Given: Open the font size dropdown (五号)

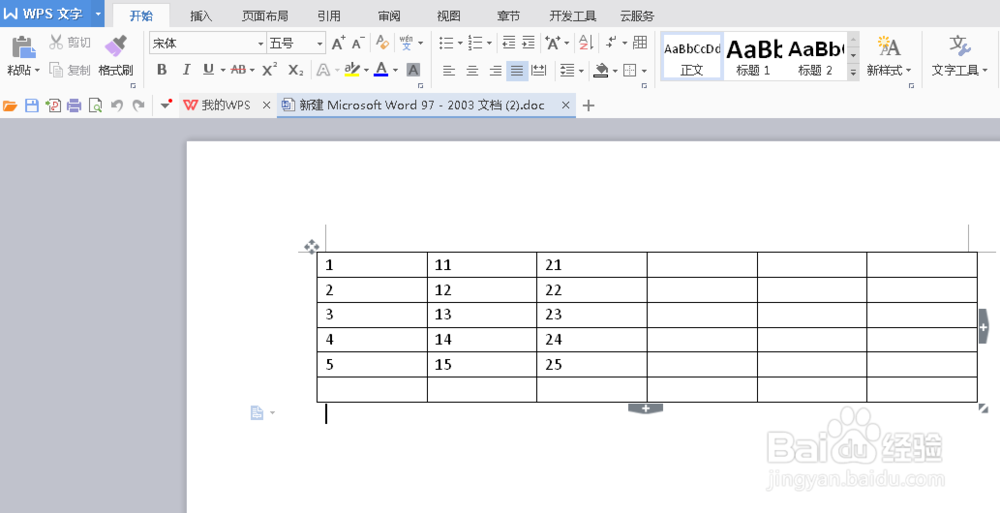Looking at the screenshot, I should point(320,43).
